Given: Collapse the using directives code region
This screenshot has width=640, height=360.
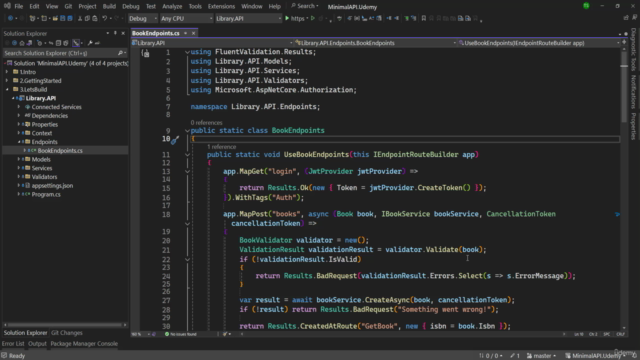Looking at the screenshot, I should coord(187,52).
